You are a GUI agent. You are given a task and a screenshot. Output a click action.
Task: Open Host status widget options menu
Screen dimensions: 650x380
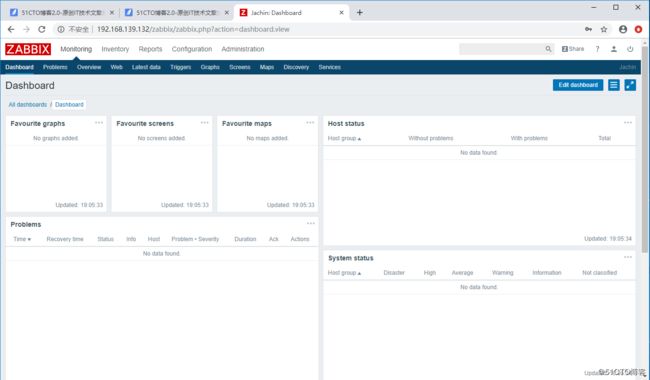click(628, 123)
